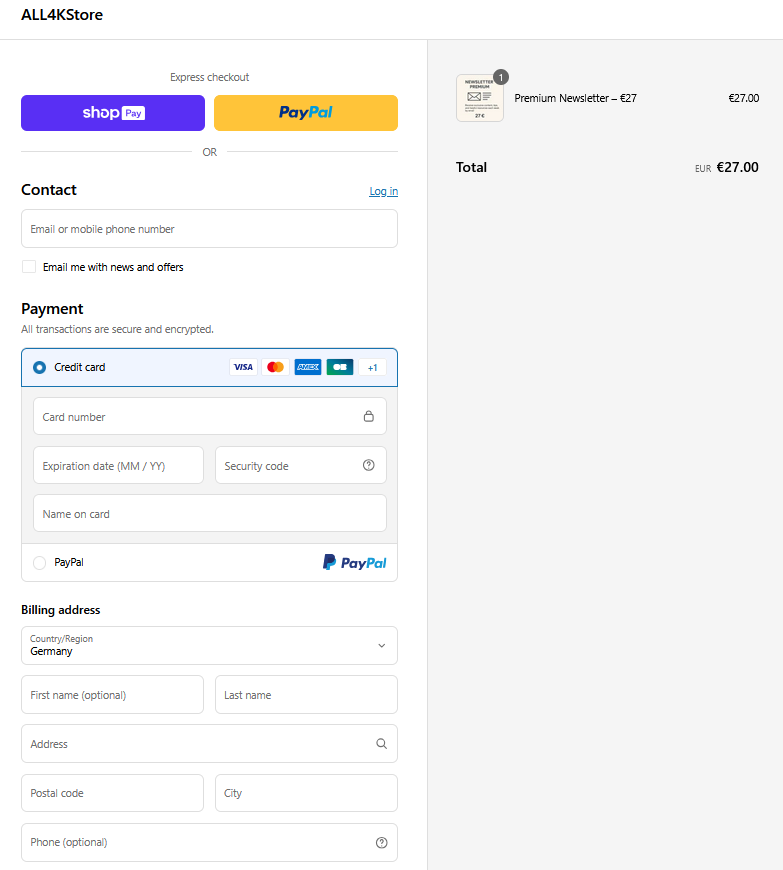
Task: Click the Expiration date field
Action: [118, 466]
